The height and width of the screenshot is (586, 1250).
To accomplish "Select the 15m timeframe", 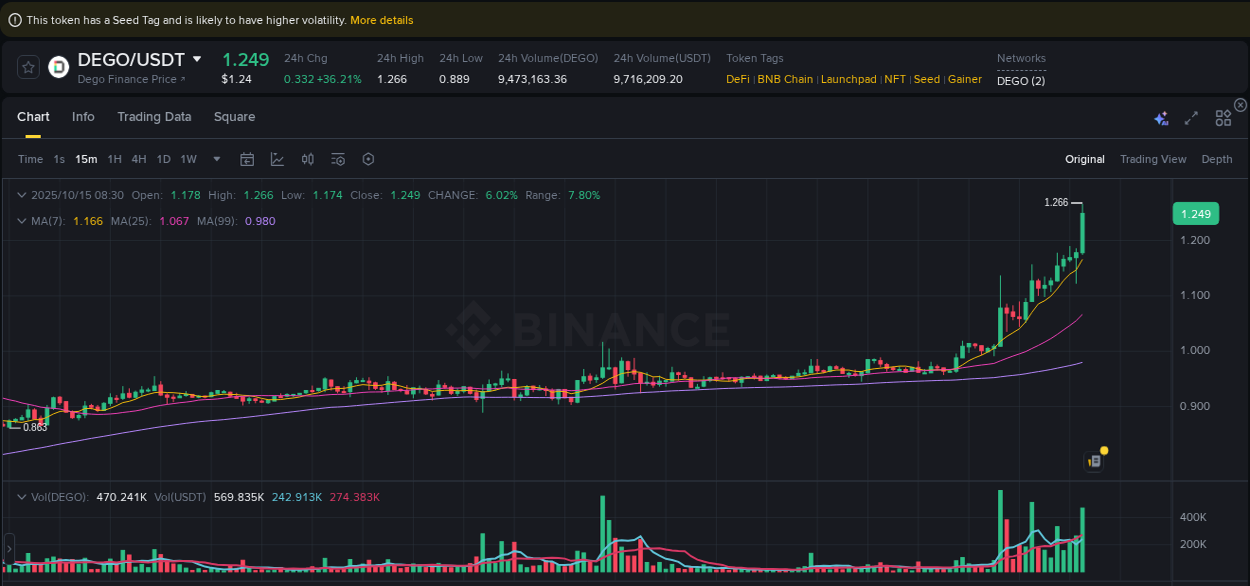I will coord(85,159).
